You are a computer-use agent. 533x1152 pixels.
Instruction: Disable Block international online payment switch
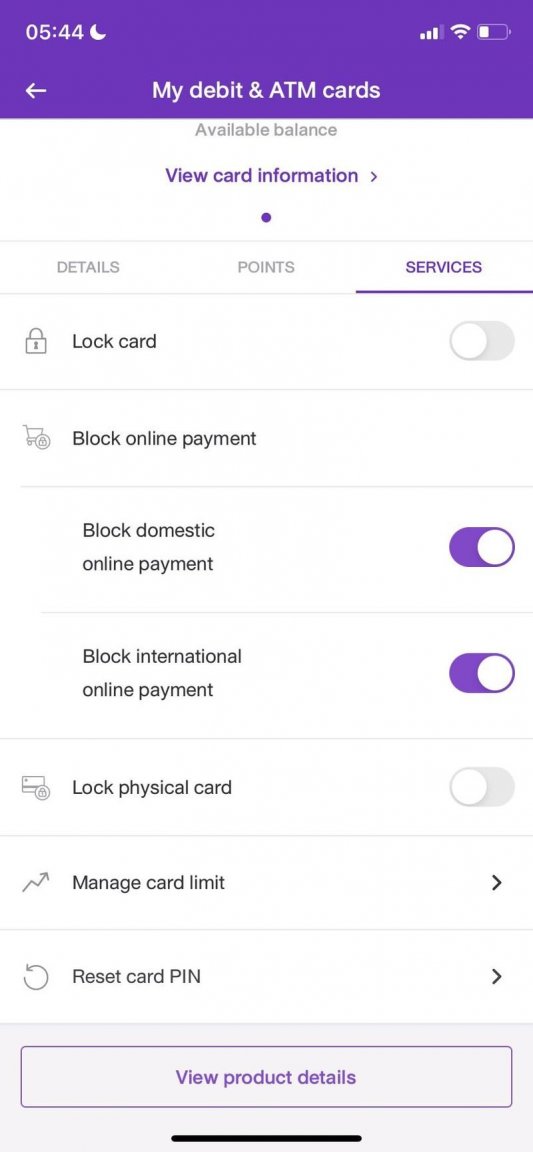482,673
